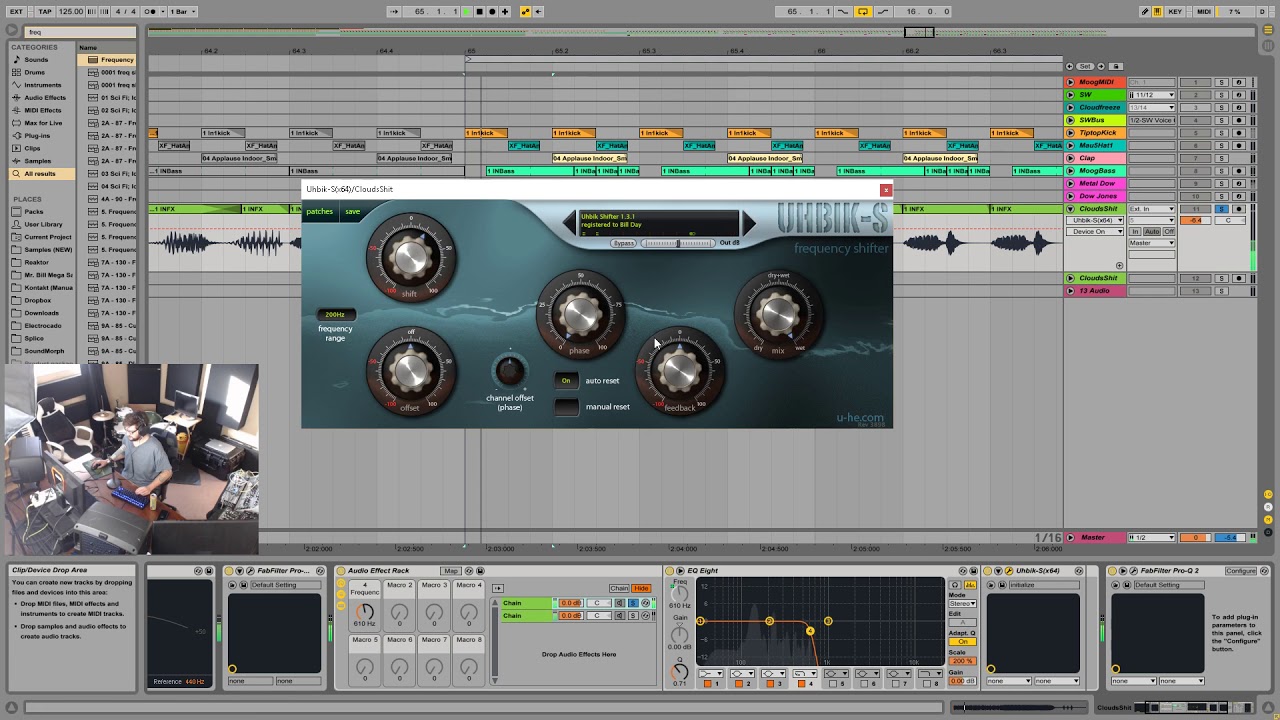
Task: Click the manual reset button in Uhbik-S
Action: click(566, 407)
